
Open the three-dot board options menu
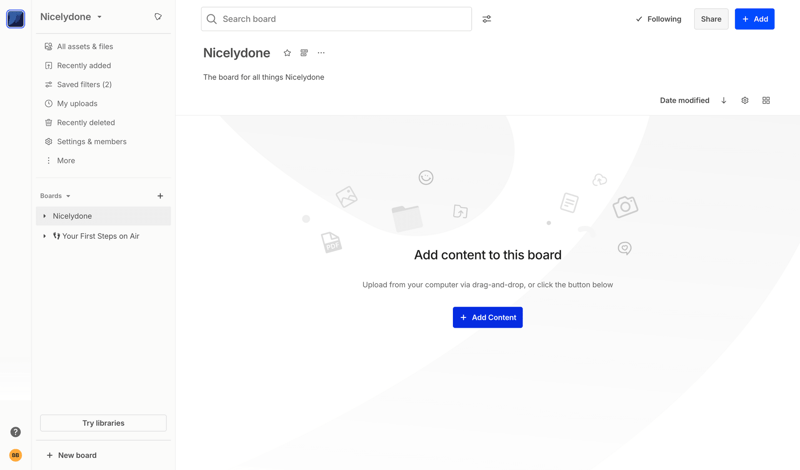tap(321, 53)
